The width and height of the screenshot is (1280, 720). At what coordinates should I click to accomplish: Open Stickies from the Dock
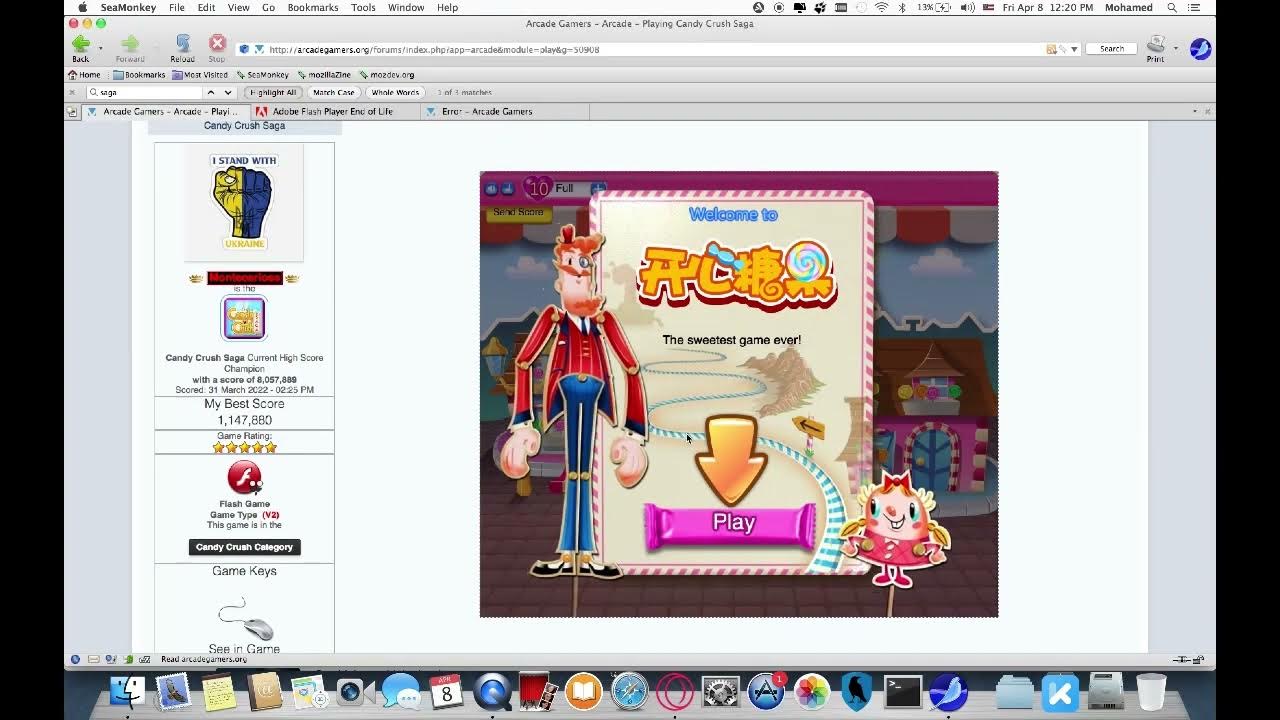218,692
